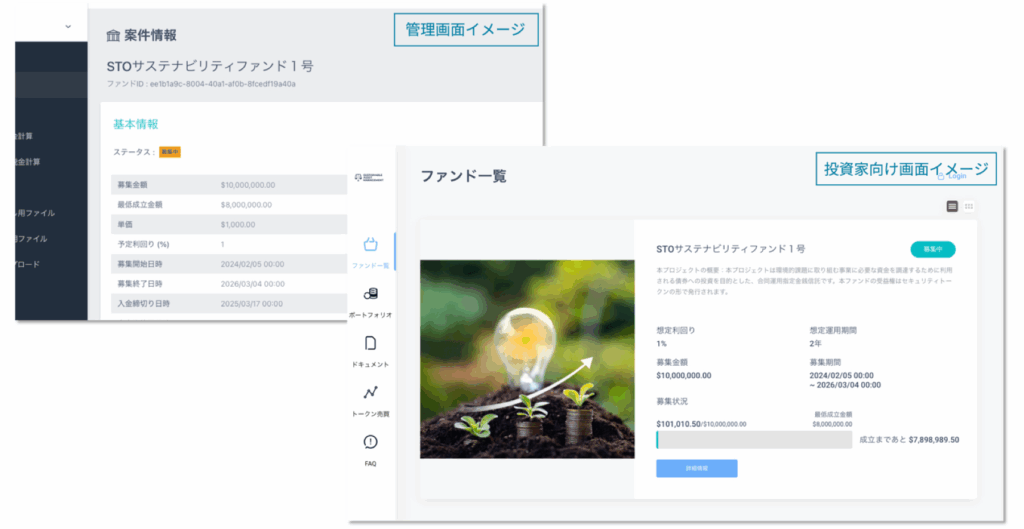The image size is (1024, 529).
Task: Click the blue 詳細情報 button
Action: point(697,468)
